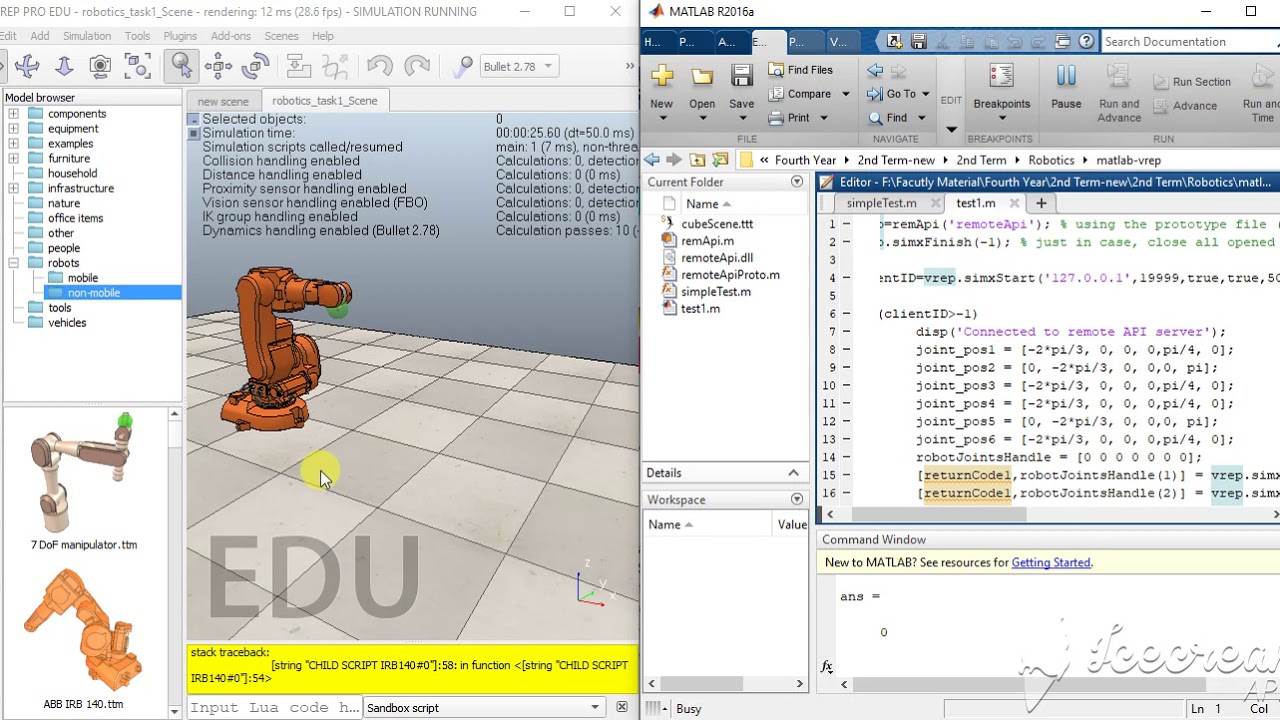Open Plugins menu in V-REP
The image size is (1280, 720).
click(180, 36)
